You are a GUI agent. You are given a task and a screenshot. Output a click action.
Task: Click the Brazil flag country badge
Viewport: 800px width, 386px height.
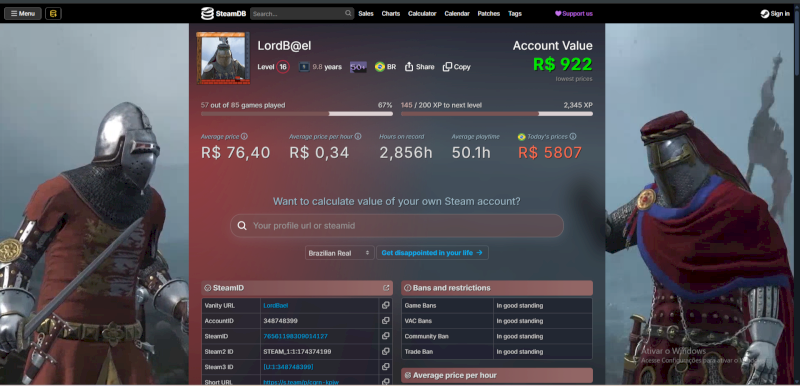click(x=380, y=67)
